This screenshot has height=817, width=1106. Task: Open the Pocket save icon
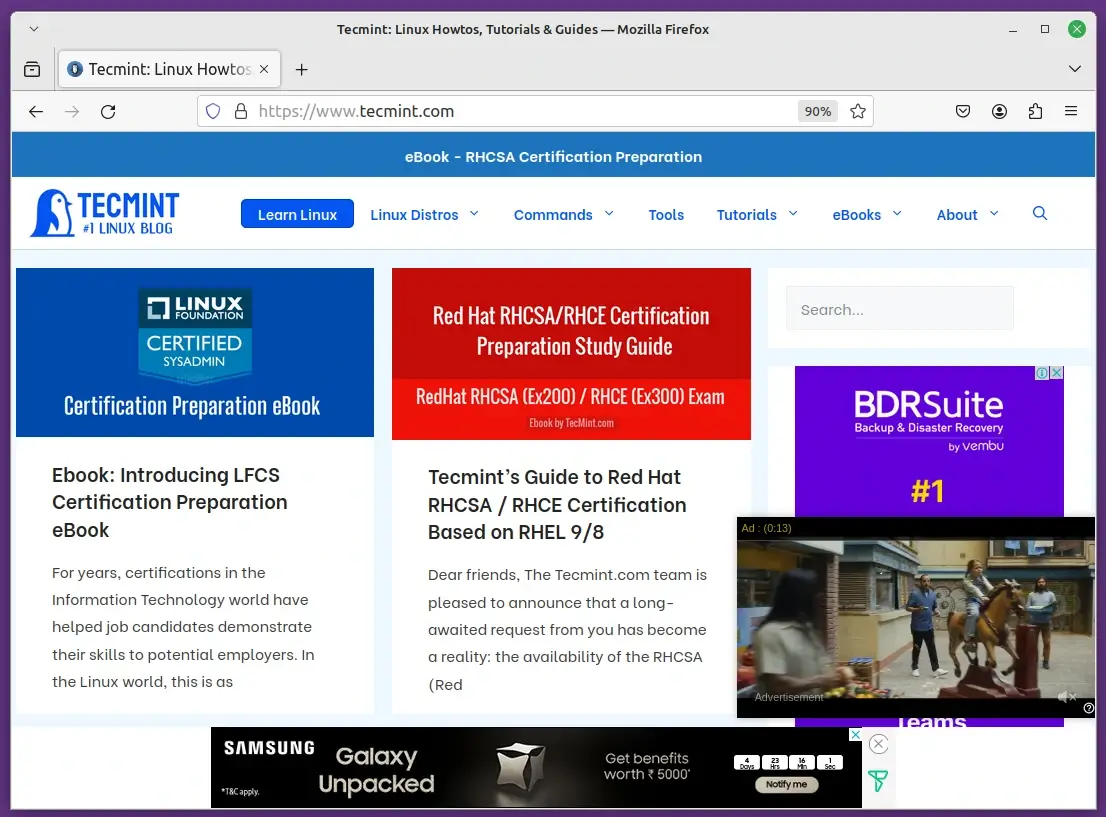pyautogui.click(x=963, y=111)
